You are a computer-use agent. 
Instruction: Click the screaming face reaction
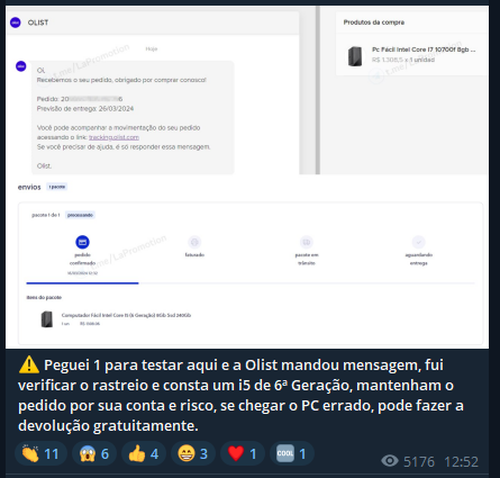pyautogui.click(x=94, y=454)
